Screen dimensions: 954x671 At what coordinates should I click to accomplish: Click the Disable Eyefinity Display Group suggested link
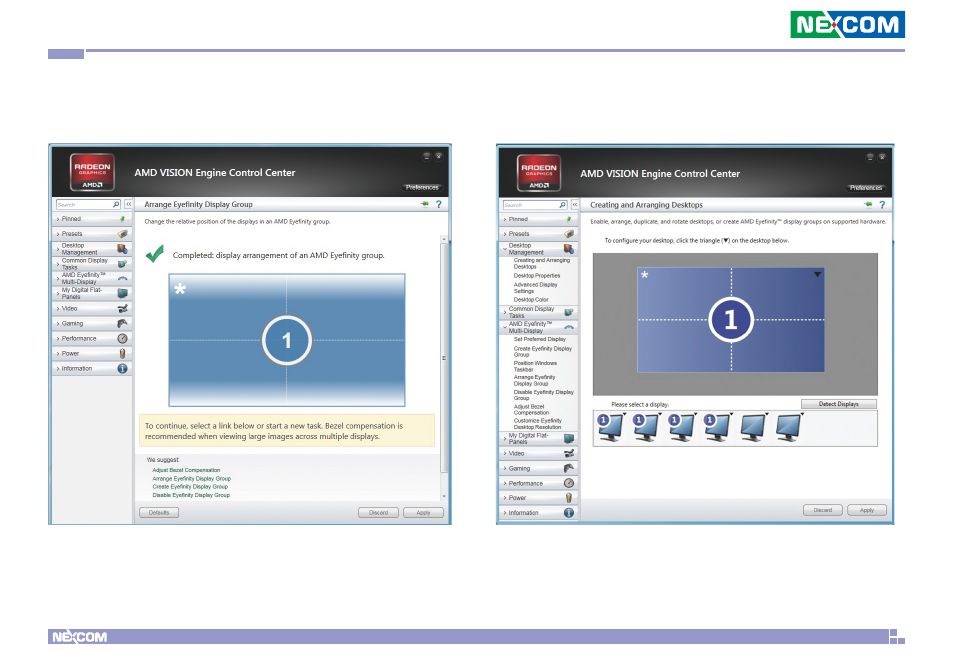191,495
